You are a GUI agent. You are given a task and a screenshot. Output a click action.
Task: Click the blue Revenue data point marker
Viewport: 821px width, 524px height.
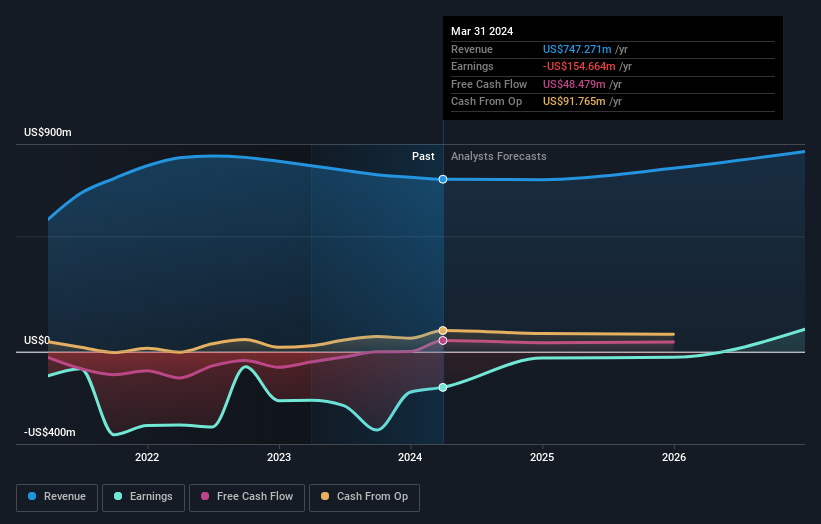coord(443,180)
